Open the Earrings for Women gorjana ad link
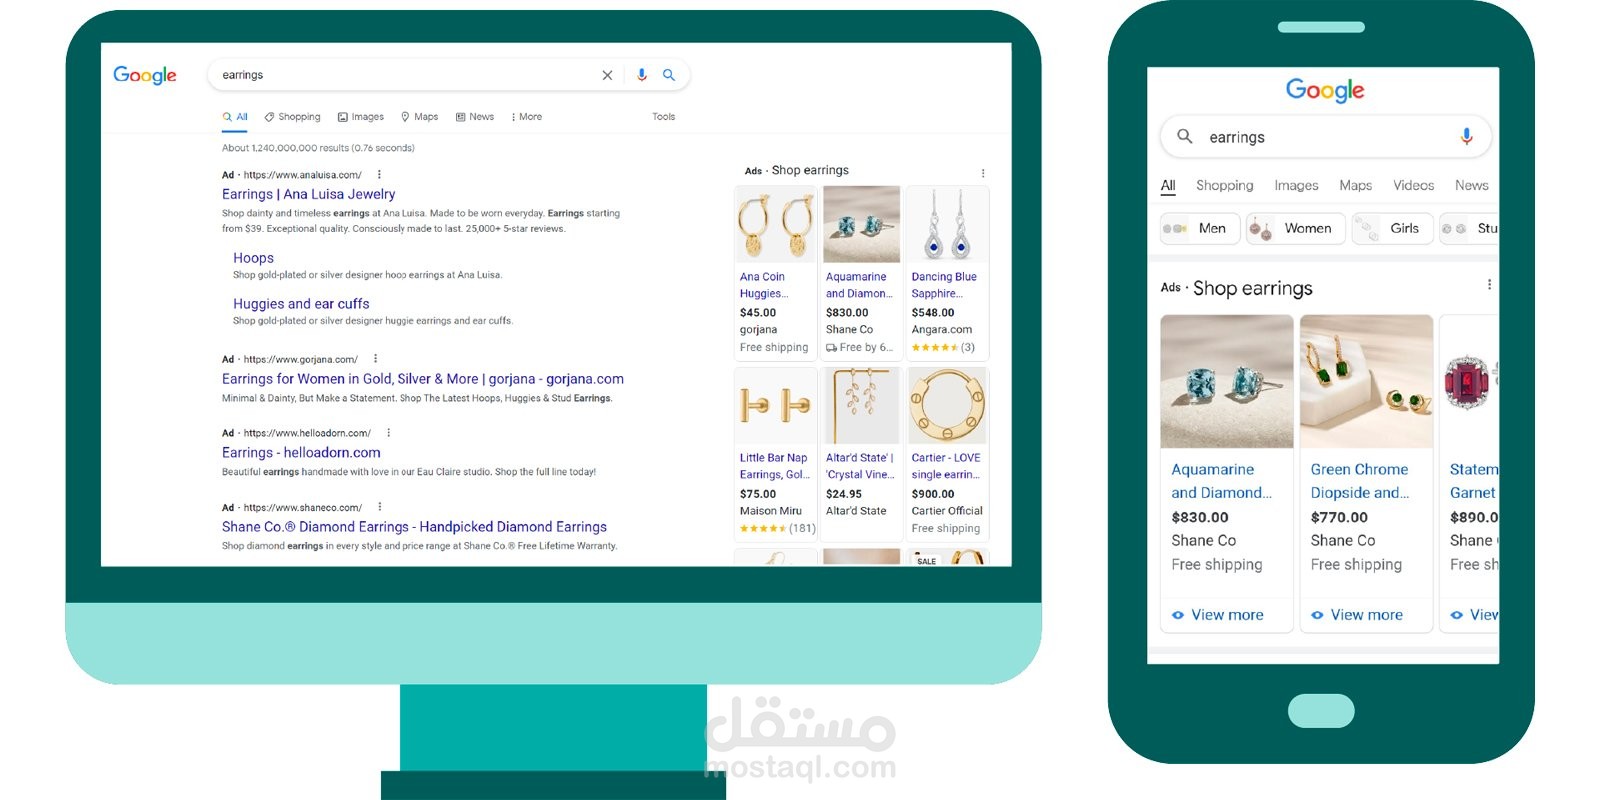Viewport: 1600px width, 800px height. click(423, 379)
